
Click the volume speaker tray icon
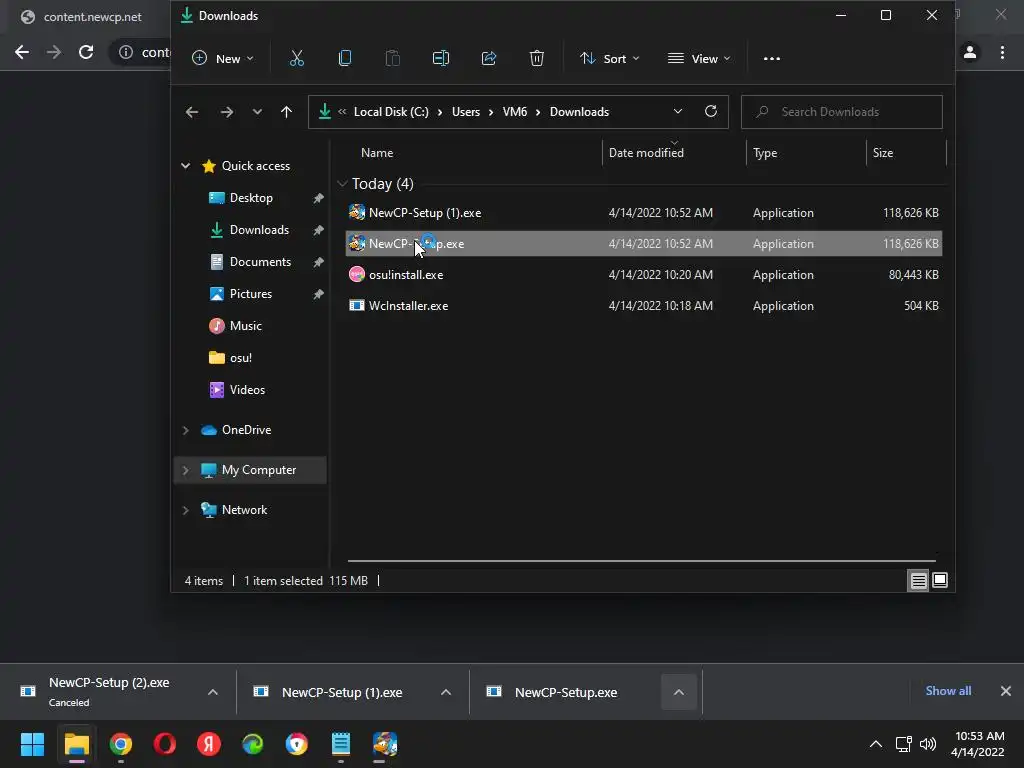[x=928, y=744]
